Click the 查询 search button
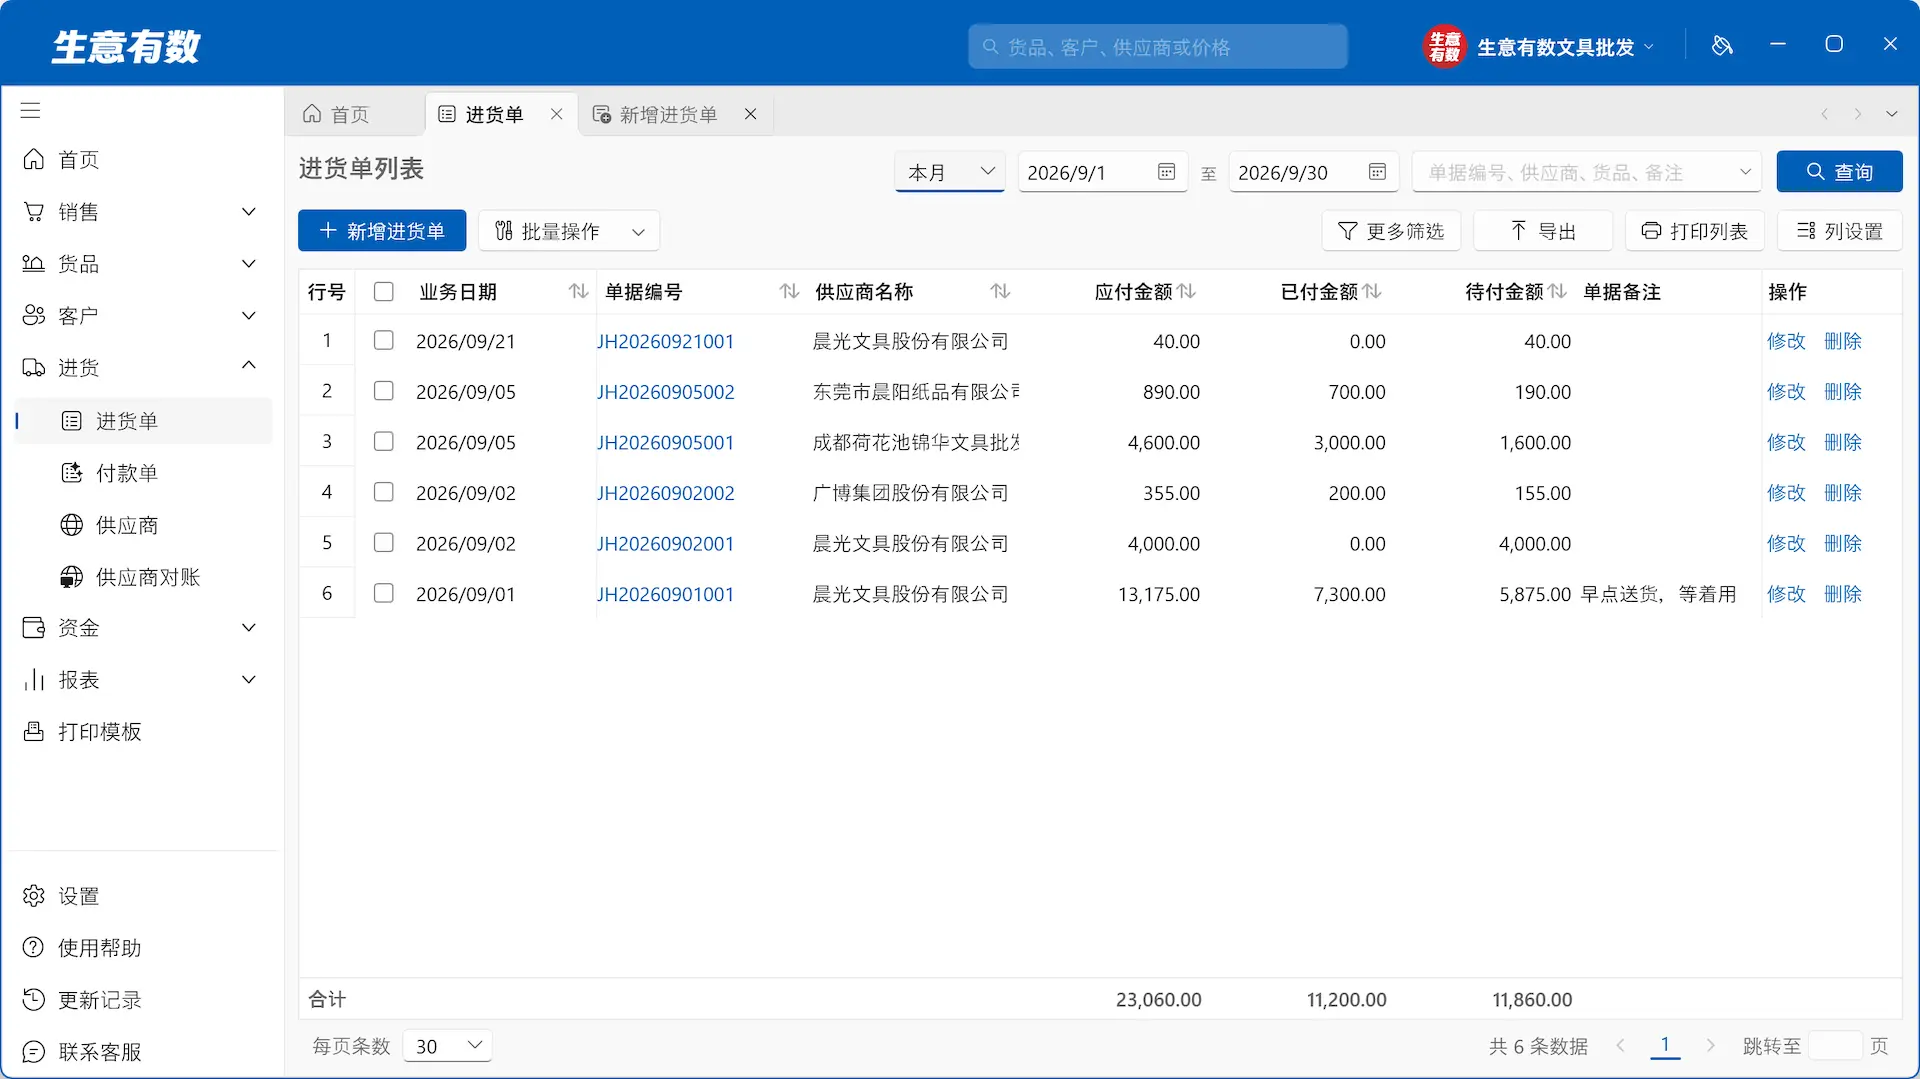This screenshot has width=1920, height=1079. click(1839, 172)
